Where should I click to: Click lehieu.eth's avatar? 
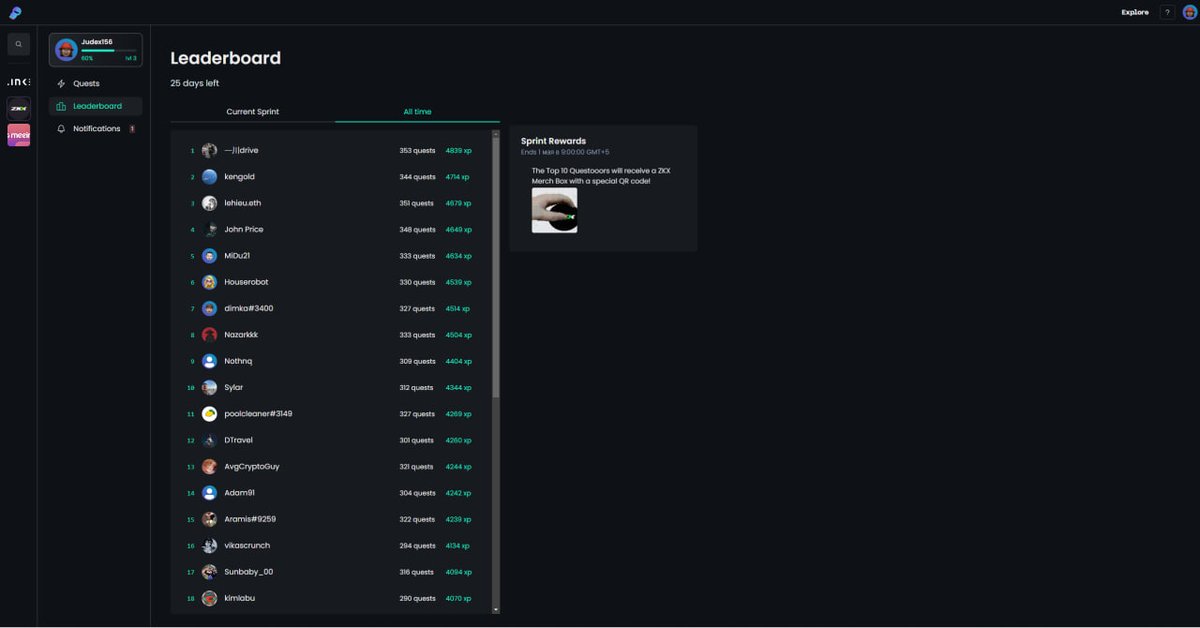pyautogui.click(x=209, y=203)
